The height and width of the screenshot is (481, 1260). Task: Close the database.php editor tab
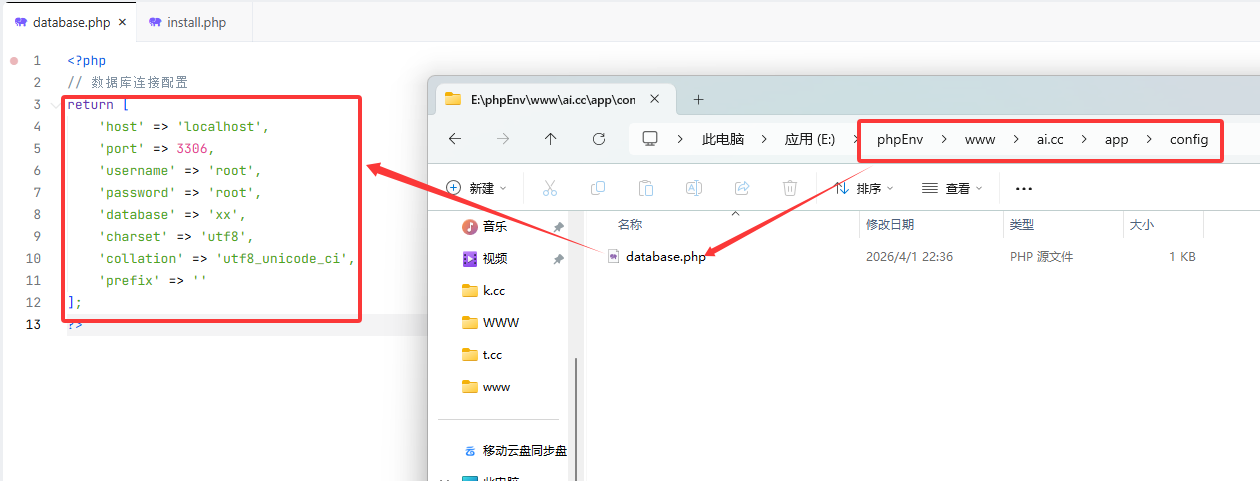tap(123, 22)
